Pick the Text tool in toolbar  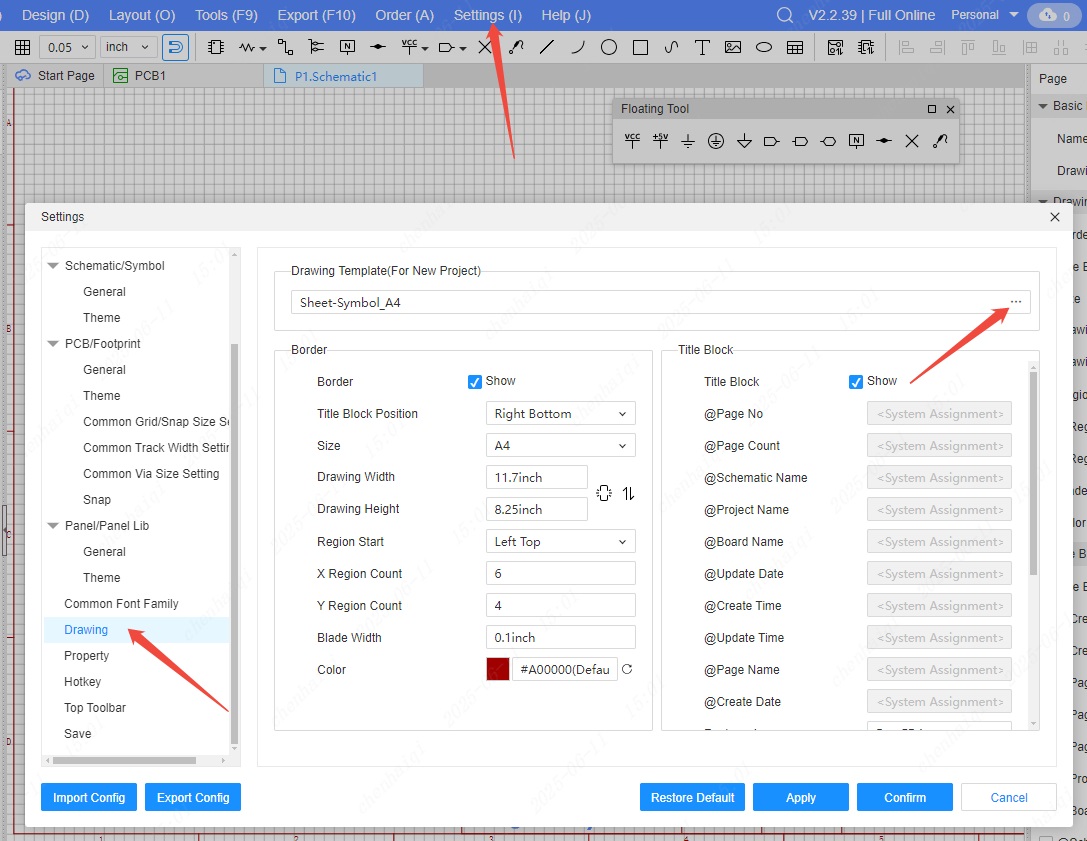pos(702,47)
